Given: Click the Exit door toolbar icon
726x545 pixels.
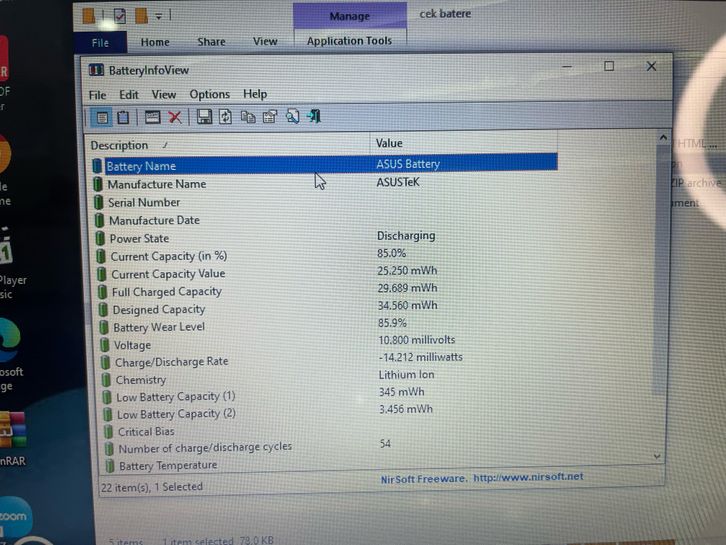Looking at the screenshot, I should pos(314,116).
